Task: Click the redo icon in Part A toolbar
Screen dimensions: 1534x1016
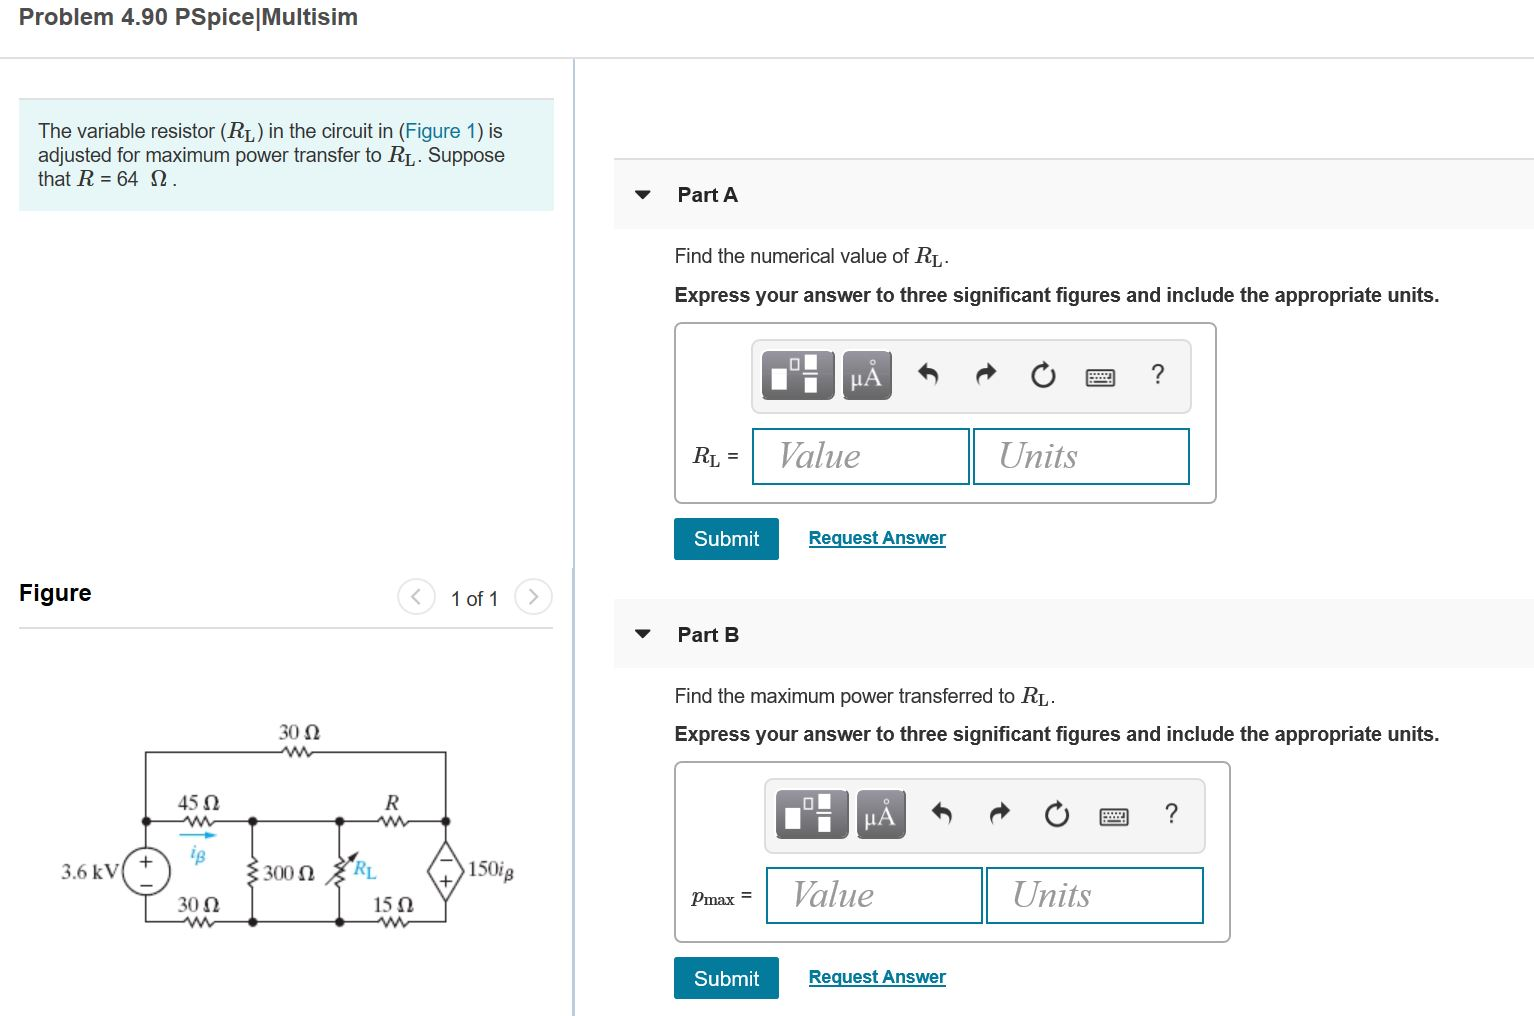Action: 985,375
